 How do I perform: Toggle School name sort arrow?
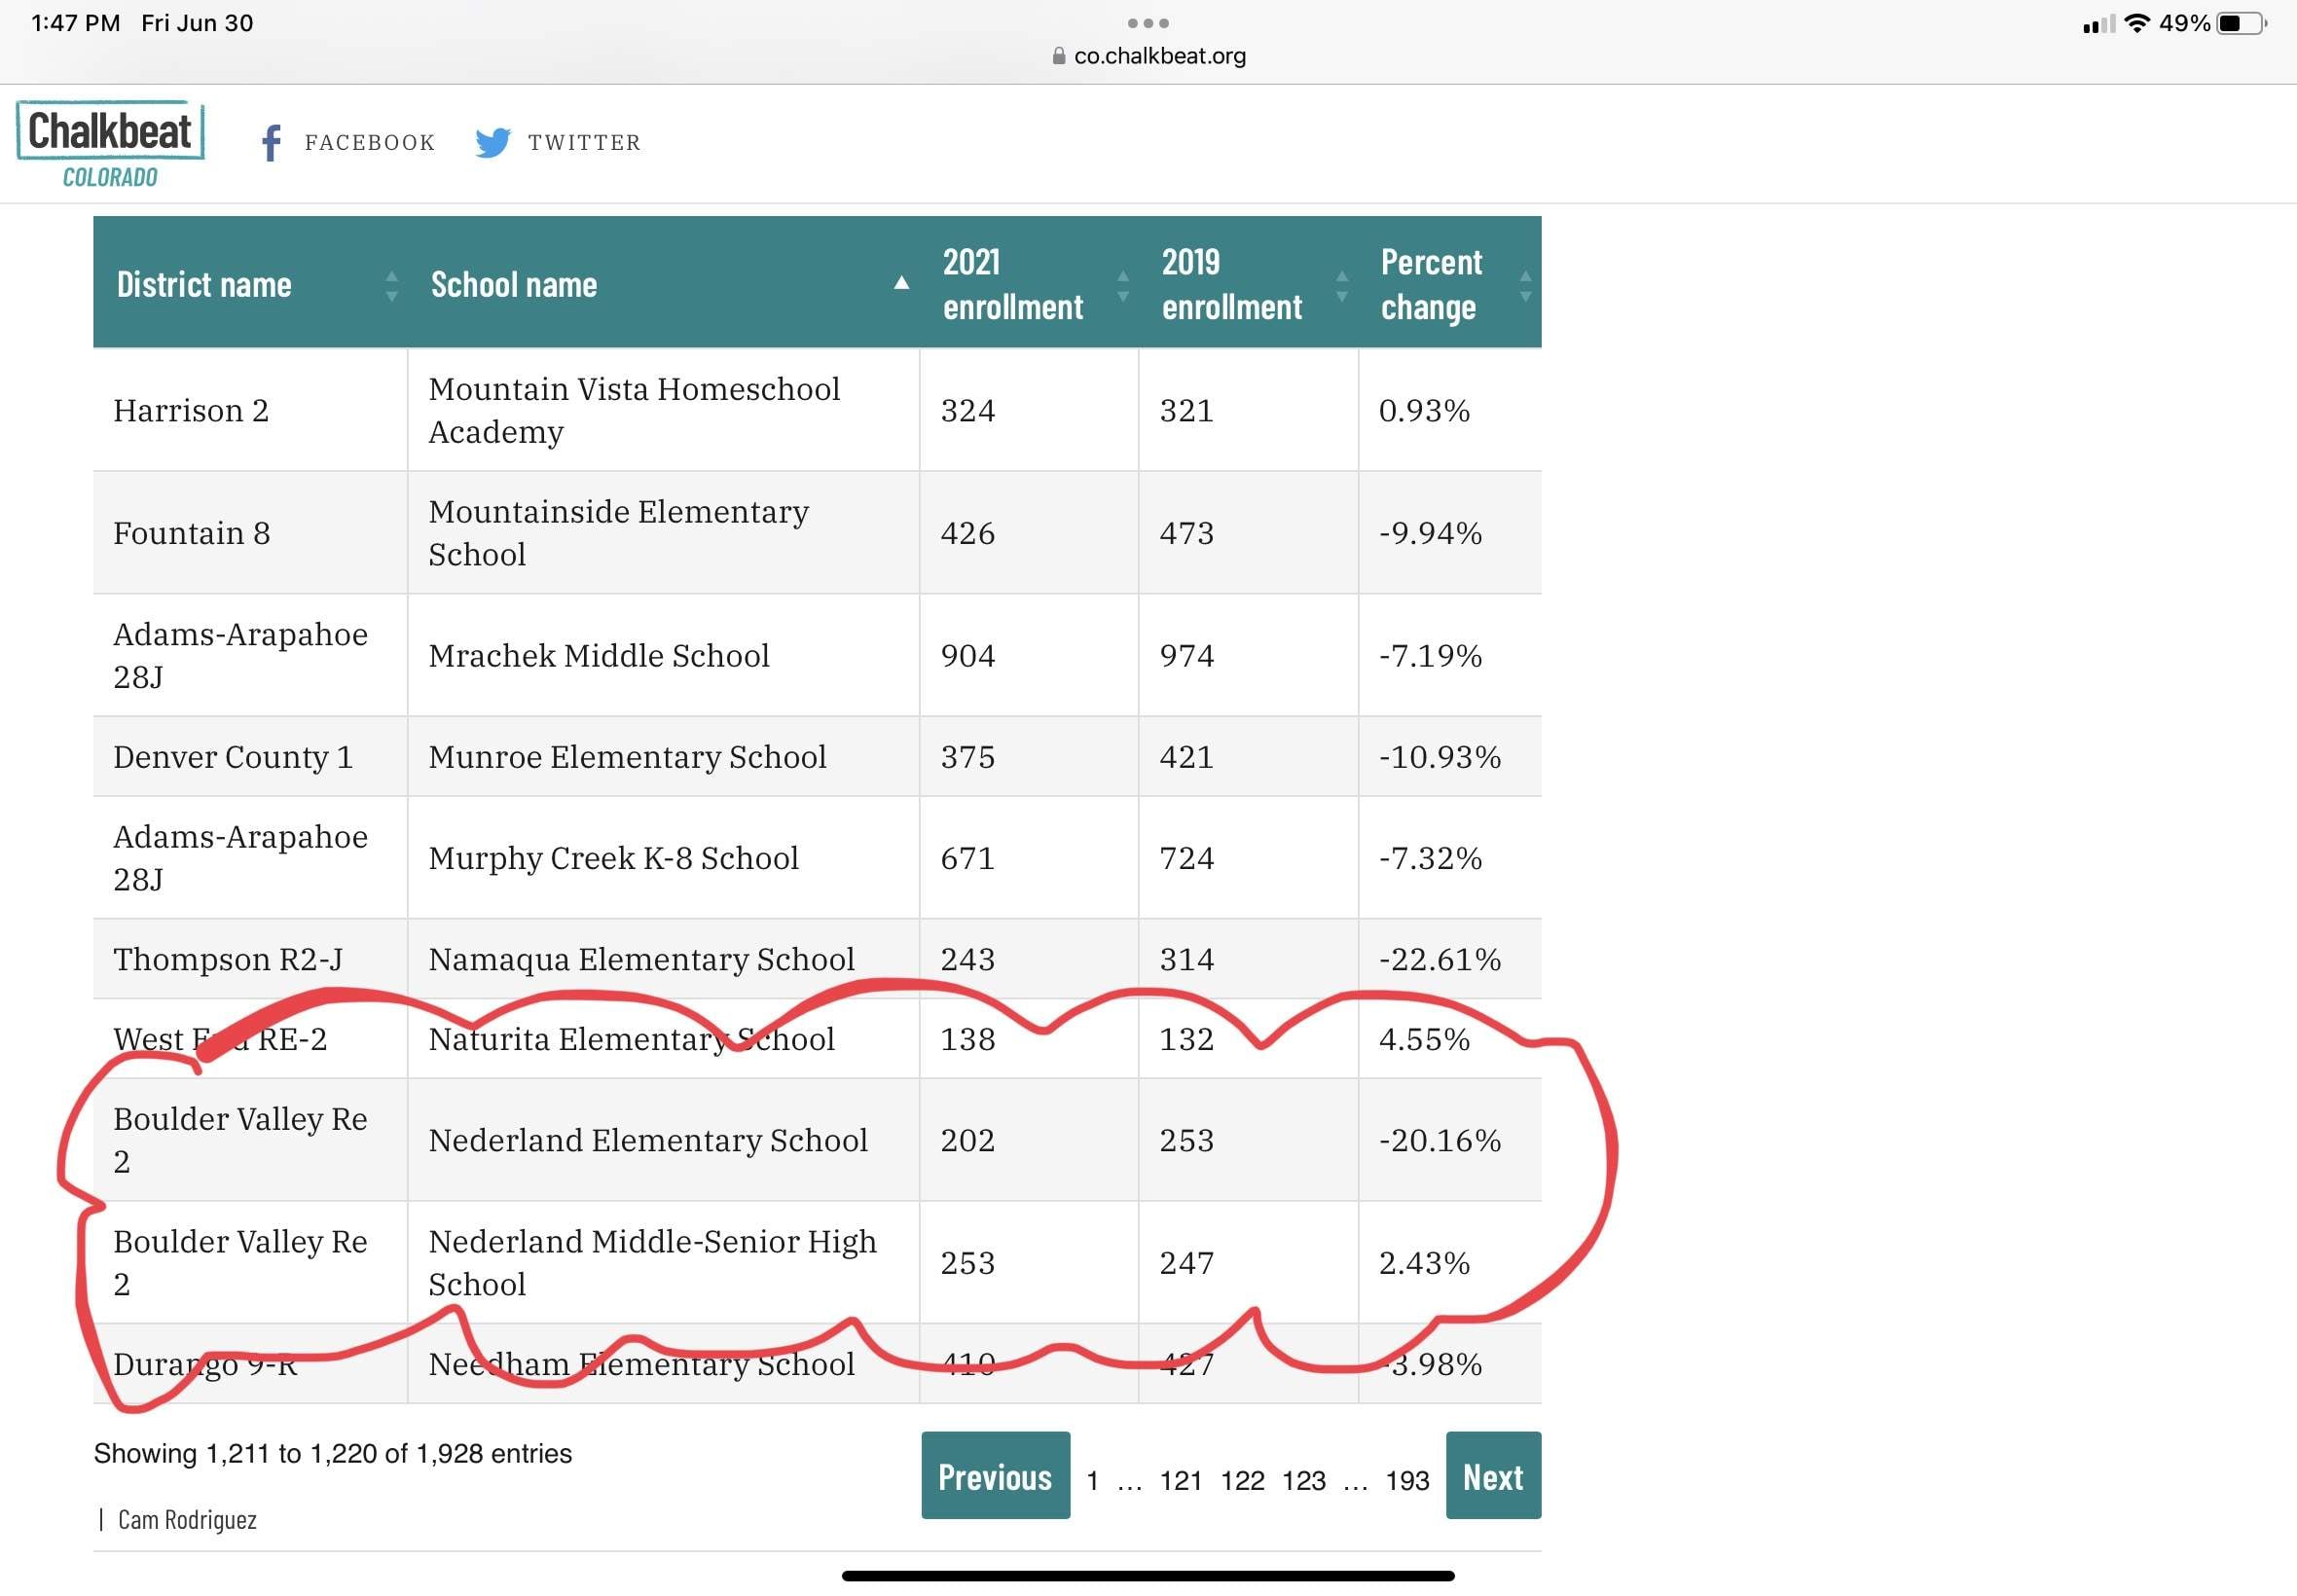click(x=901, y=284)
